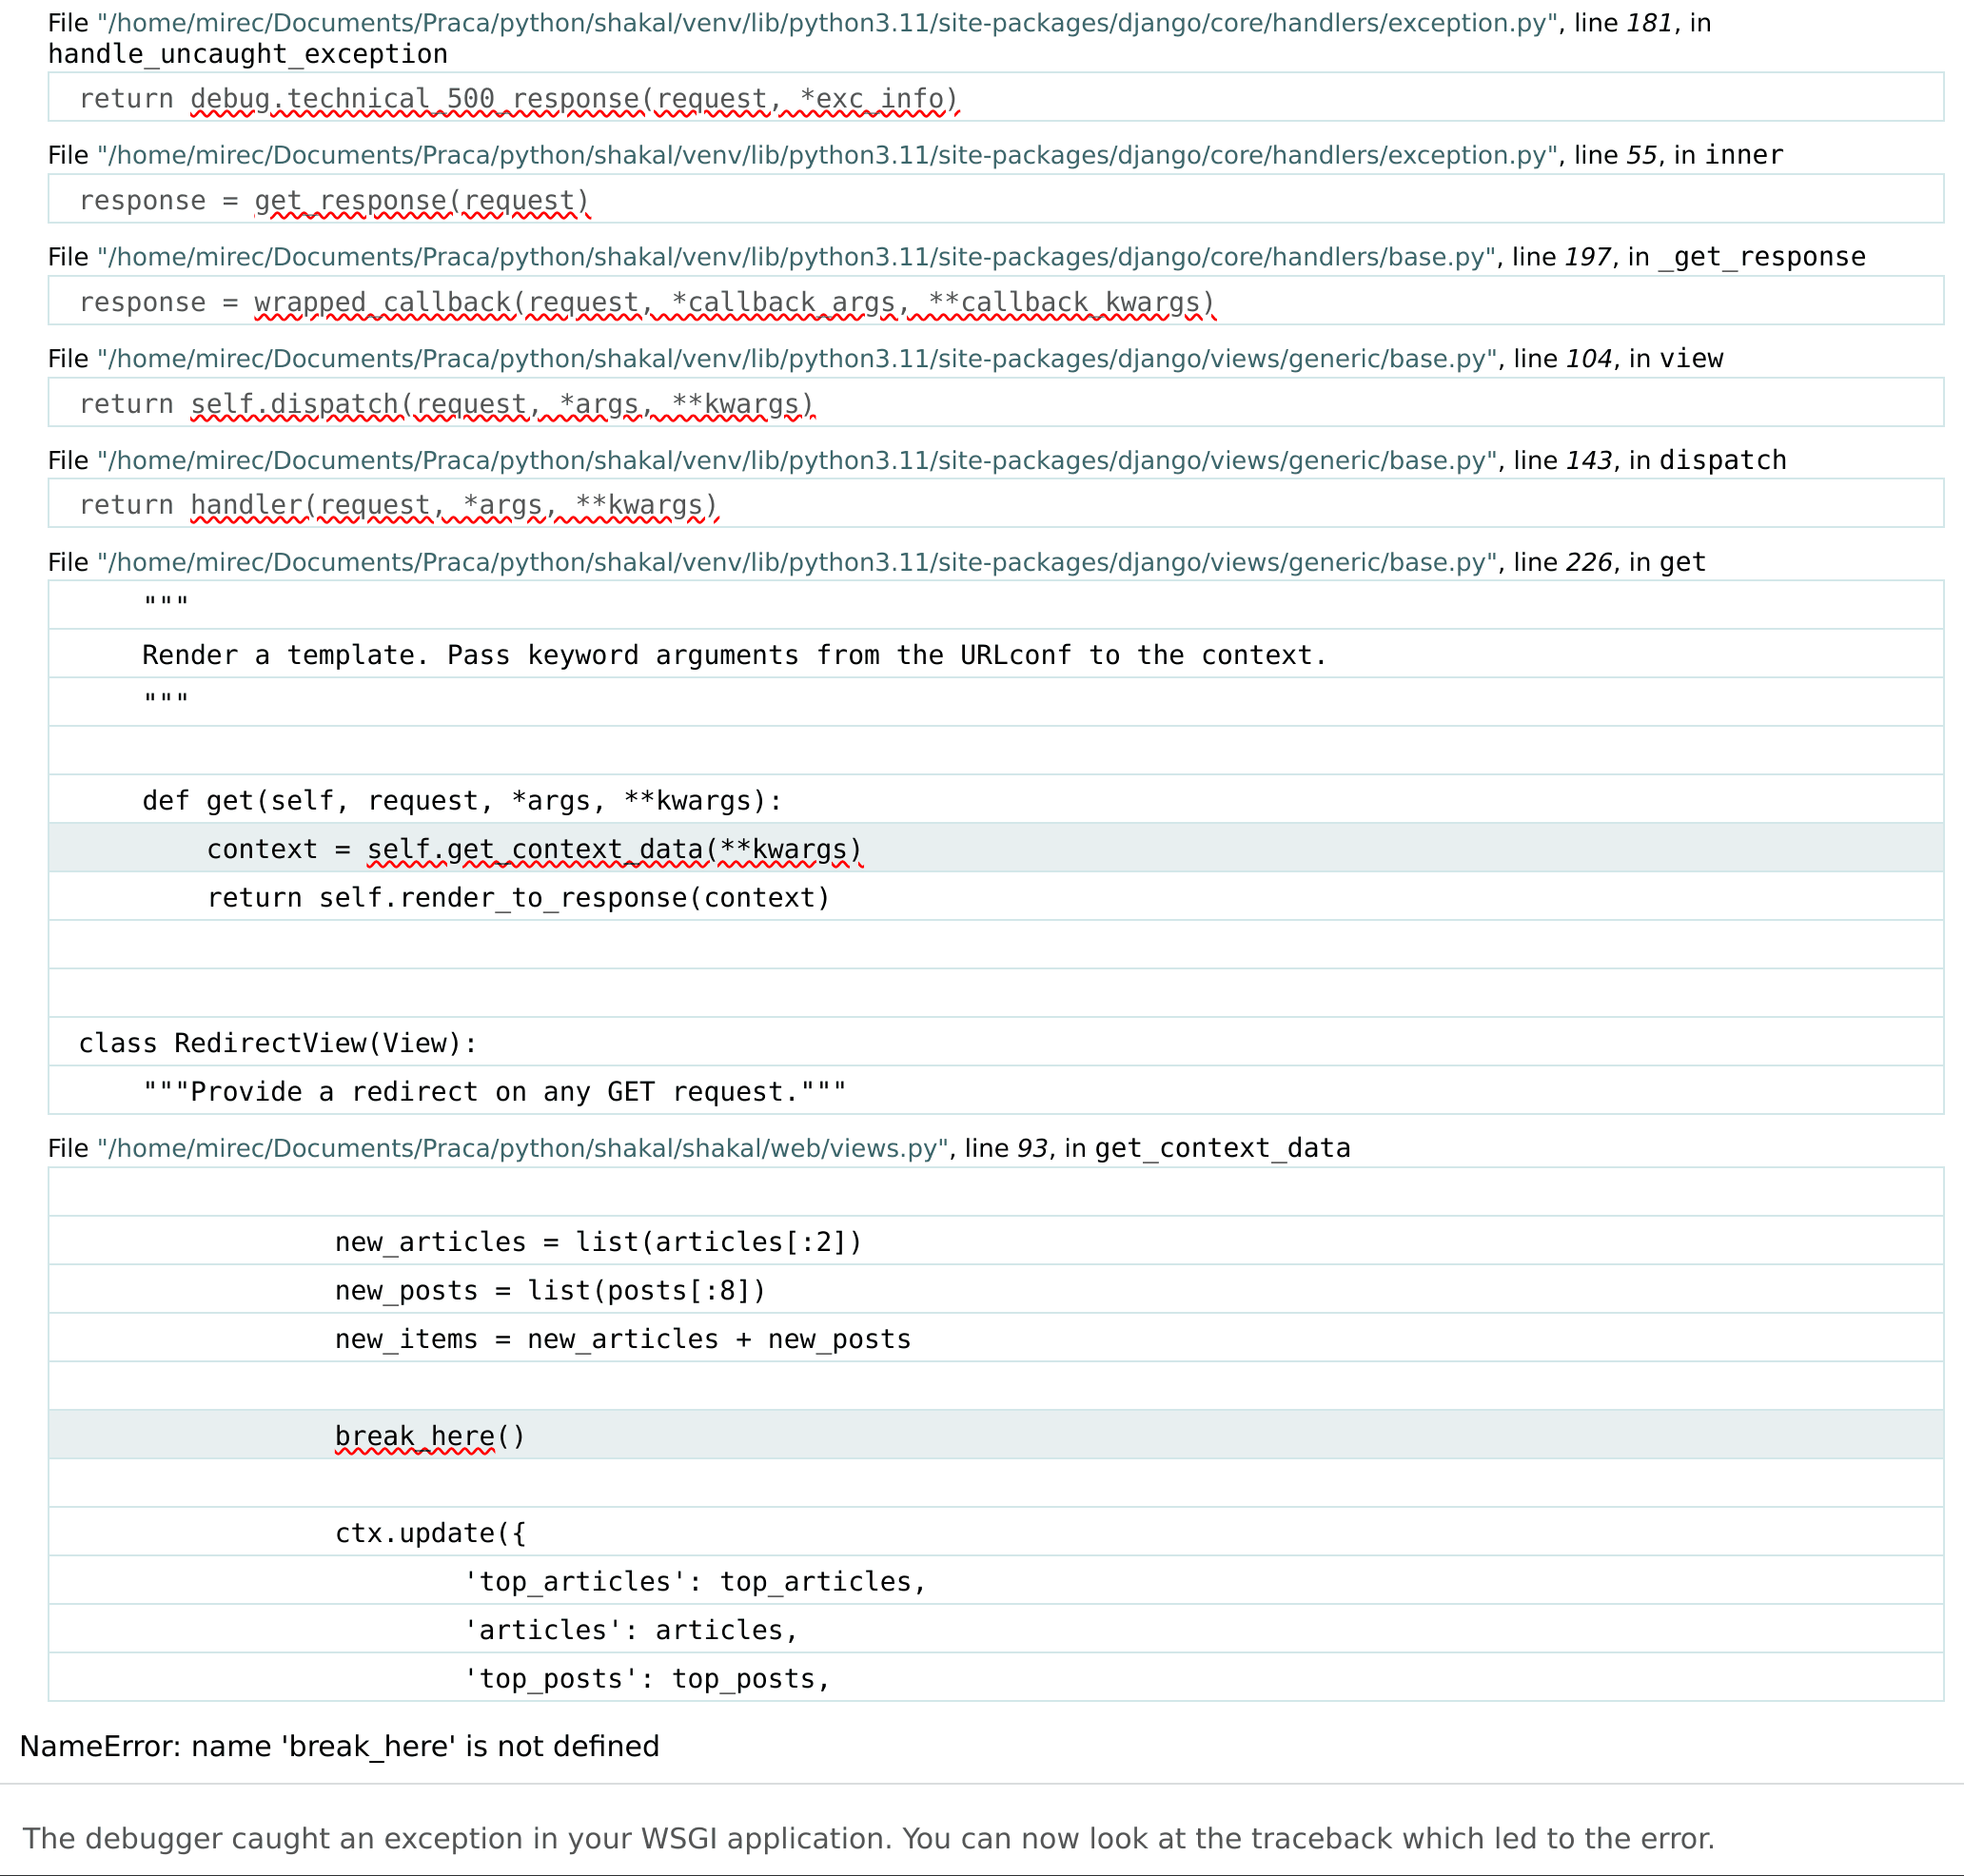1964x1876 pixels.
Task: Click the highlighted self.get_context_data line
Action: (534, 849)
